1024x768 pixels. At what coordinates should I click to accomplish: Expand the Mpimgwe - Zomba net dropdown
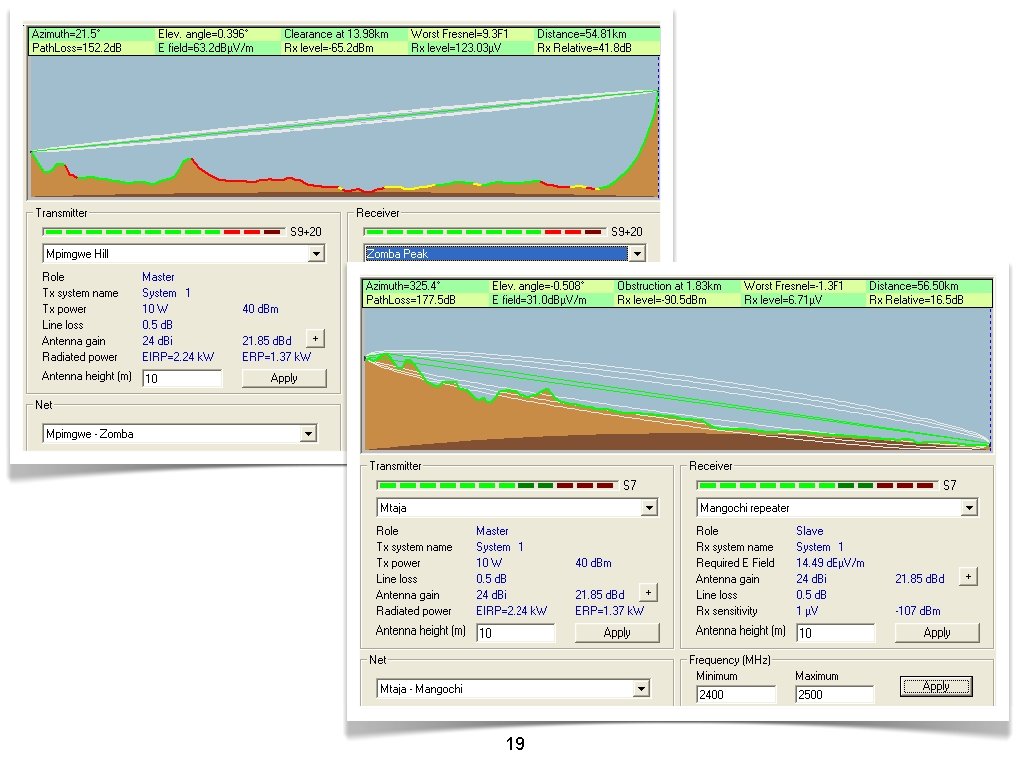(x=308, y=434)
